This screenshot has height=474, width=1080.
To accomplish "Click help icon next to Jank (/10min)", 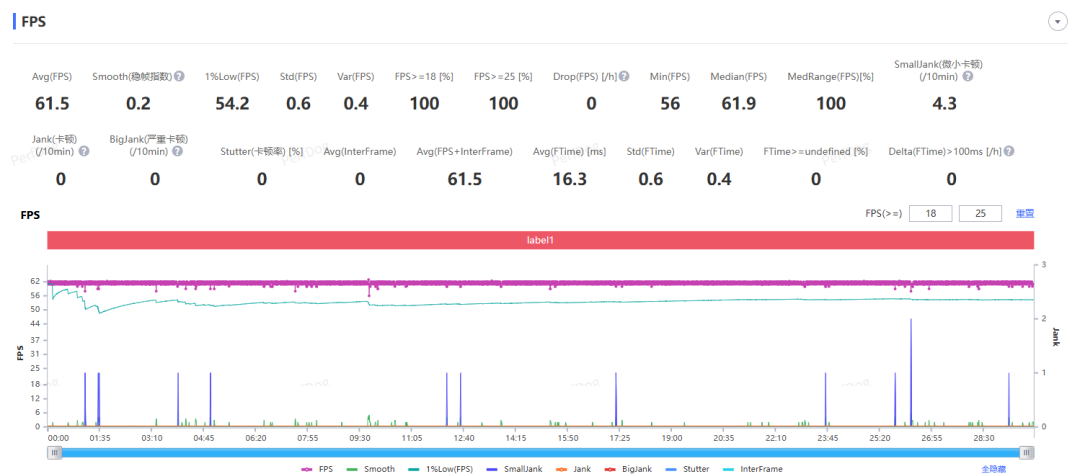I will click(x=84, y=151).
